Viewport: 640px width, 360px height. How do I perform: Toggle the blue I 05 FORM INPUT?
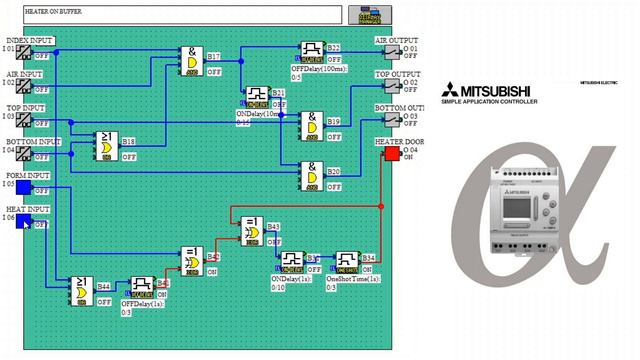pos(24,188)
